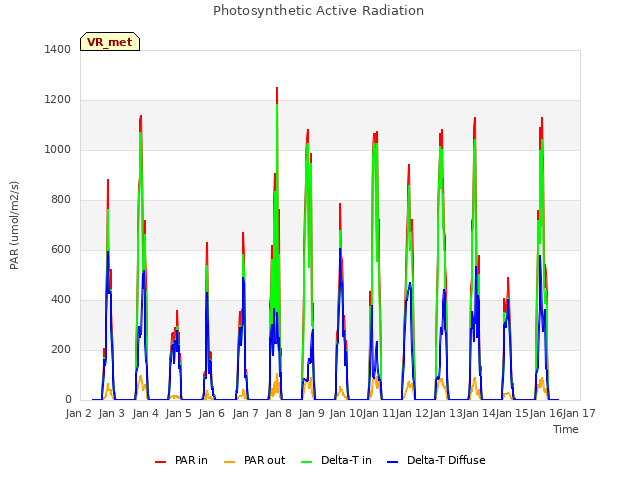Select the Delta-T Diffuse legend label

tap(446, 460)
